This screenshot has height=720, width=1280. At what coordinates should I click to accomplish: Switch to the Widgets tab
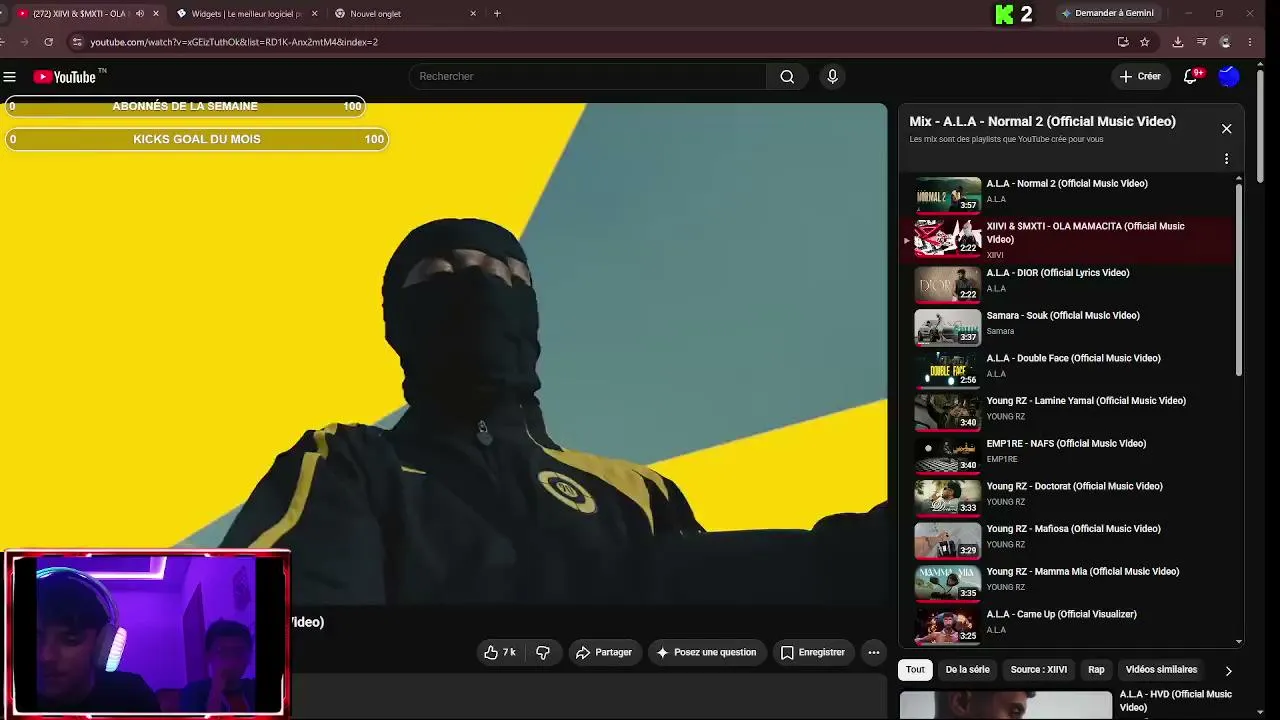pyautogui.click(x=246, y=14)
